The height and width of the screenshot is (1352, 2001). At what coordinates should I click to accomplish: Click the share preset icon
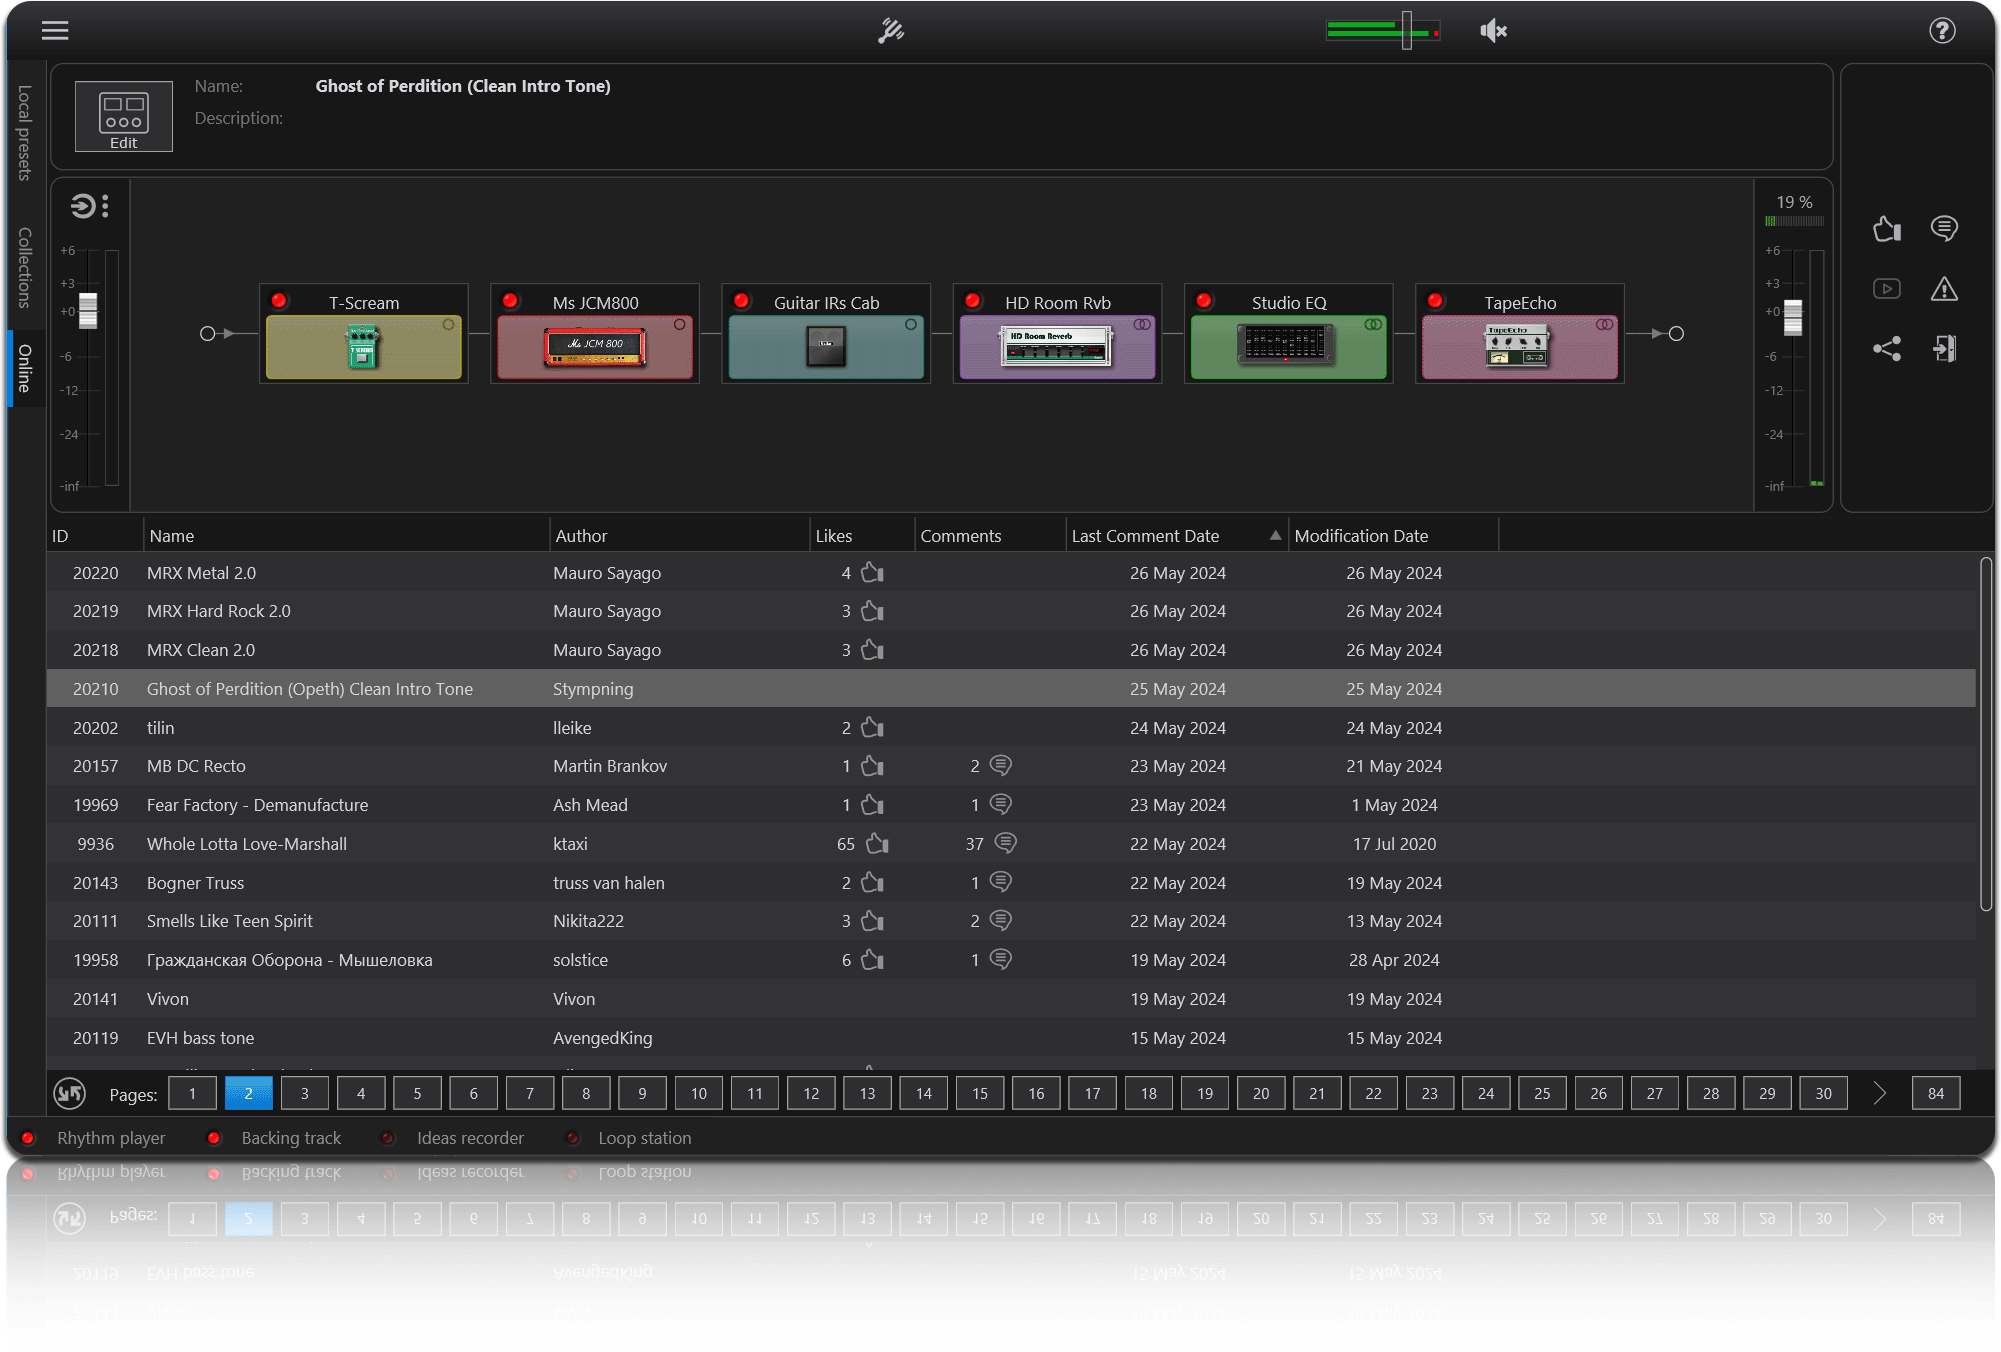[x=1886, y=349]
